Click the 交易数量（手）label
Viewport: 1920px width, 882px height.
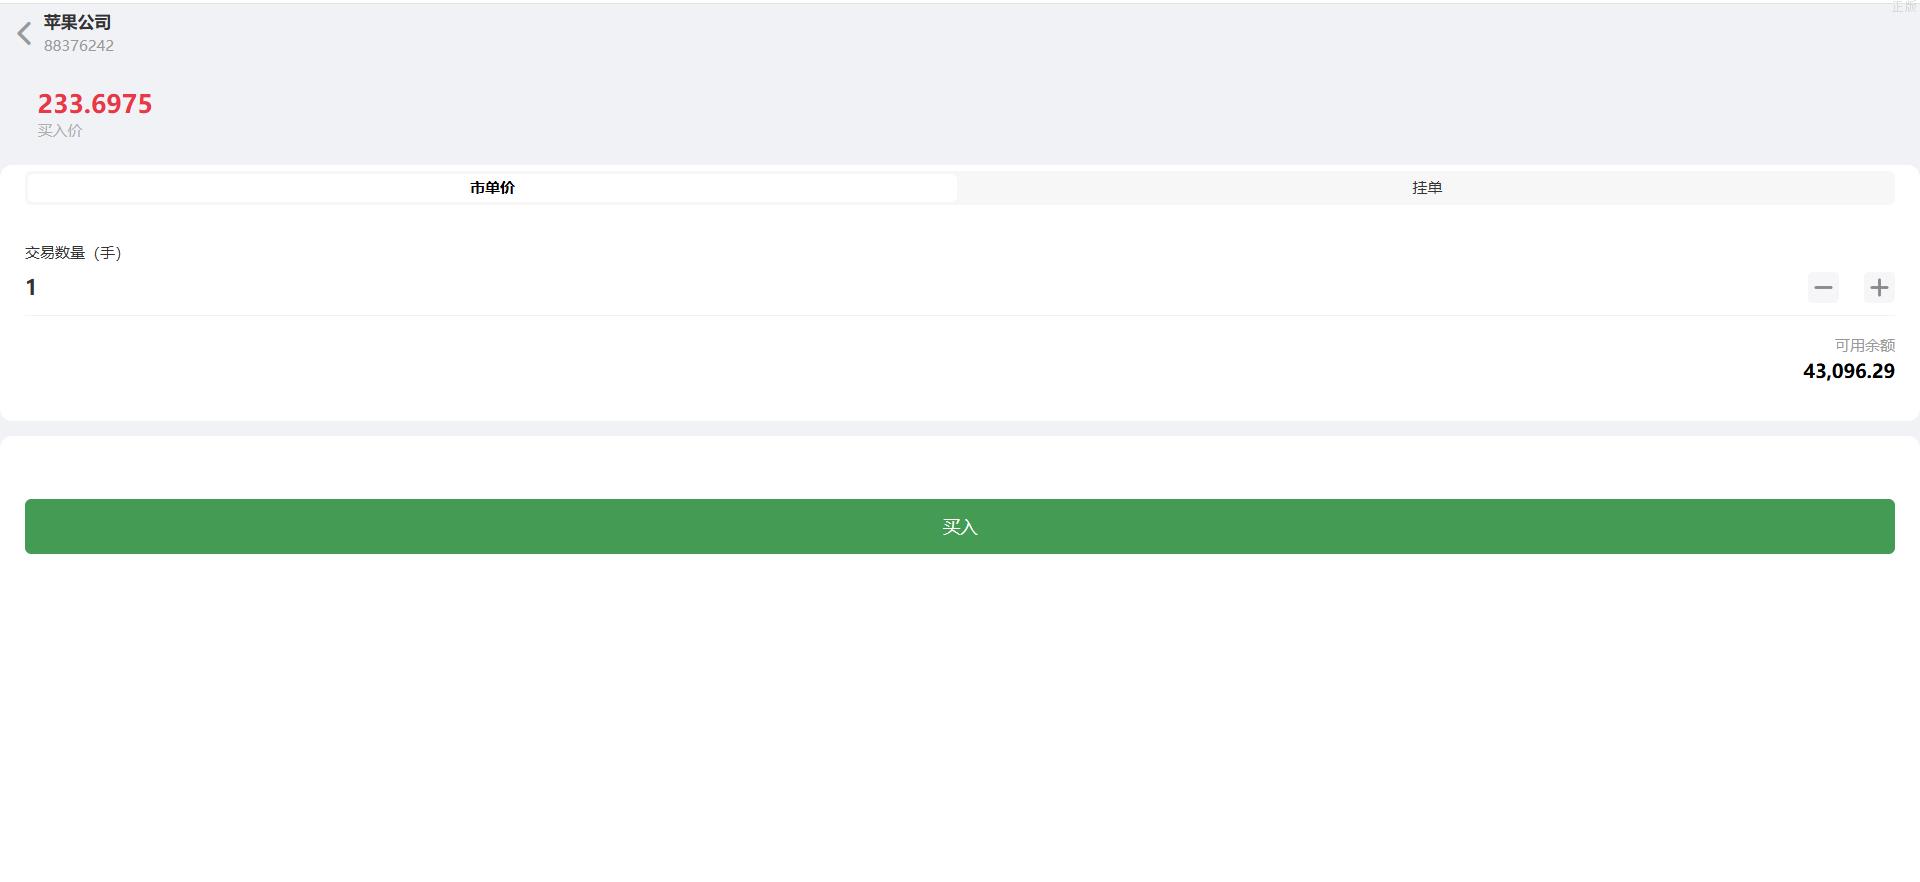[x=73, y=253]
